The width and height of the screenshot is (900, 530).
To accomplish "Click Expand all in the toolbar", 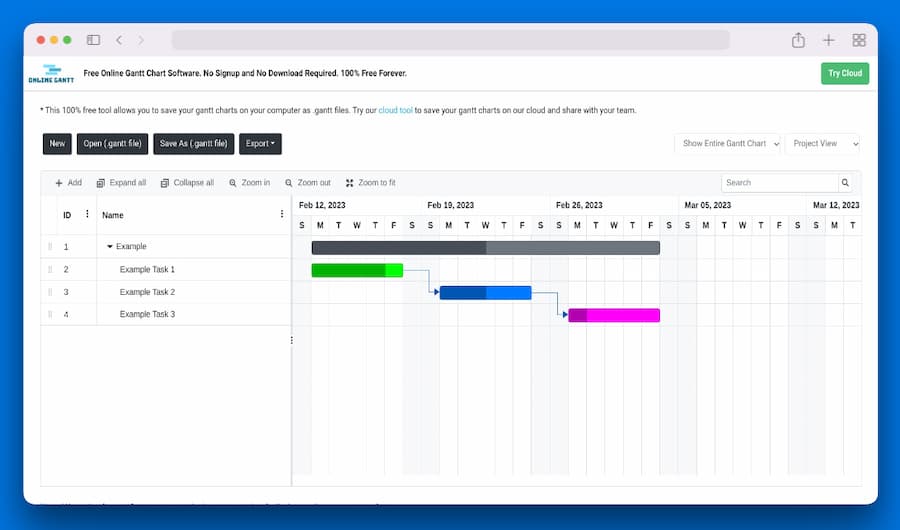I will tap(121, 183).
